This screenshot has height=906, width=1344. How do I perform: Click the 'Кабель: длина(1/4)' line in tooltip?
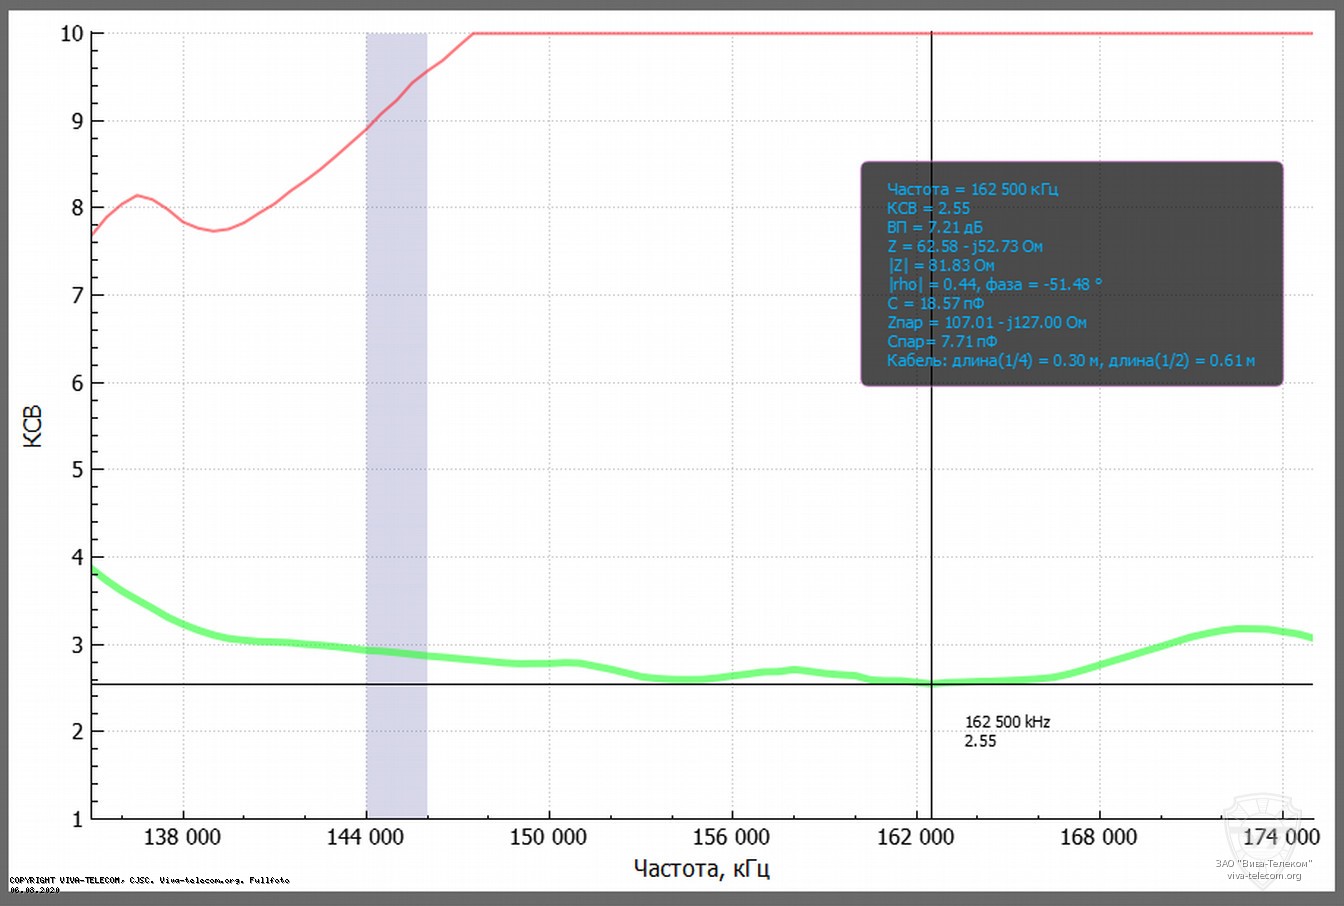click(x=1070, y=360)
